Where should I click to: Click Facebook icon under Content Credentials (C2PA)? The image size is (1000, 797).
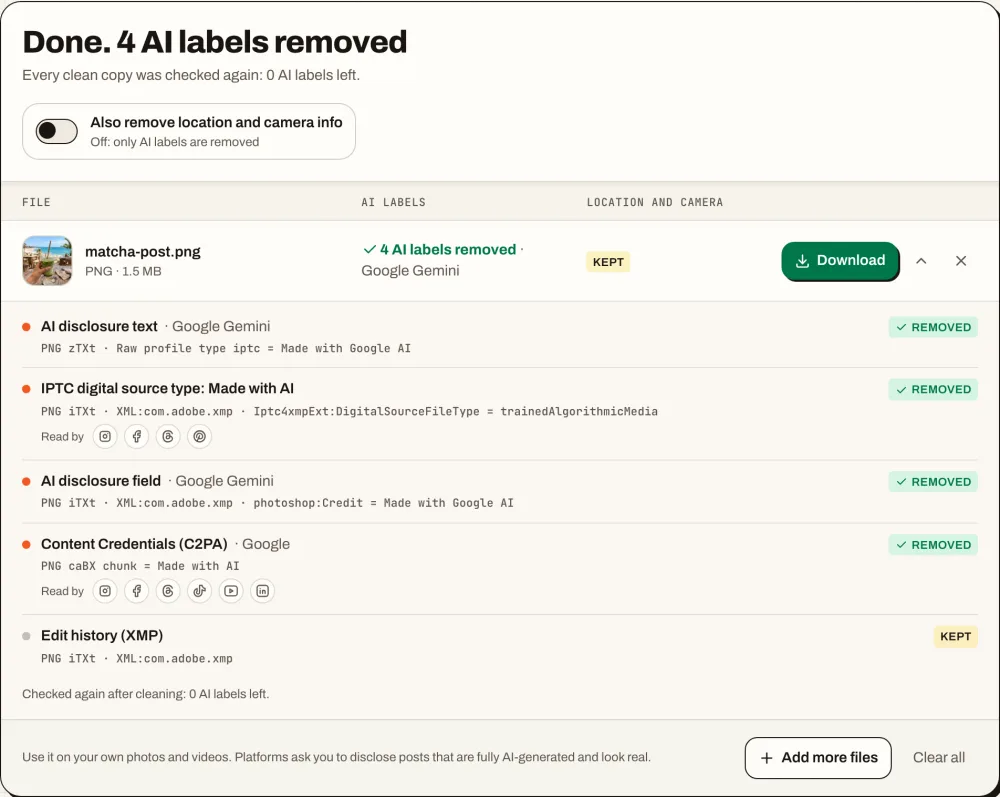pos(136,591)
